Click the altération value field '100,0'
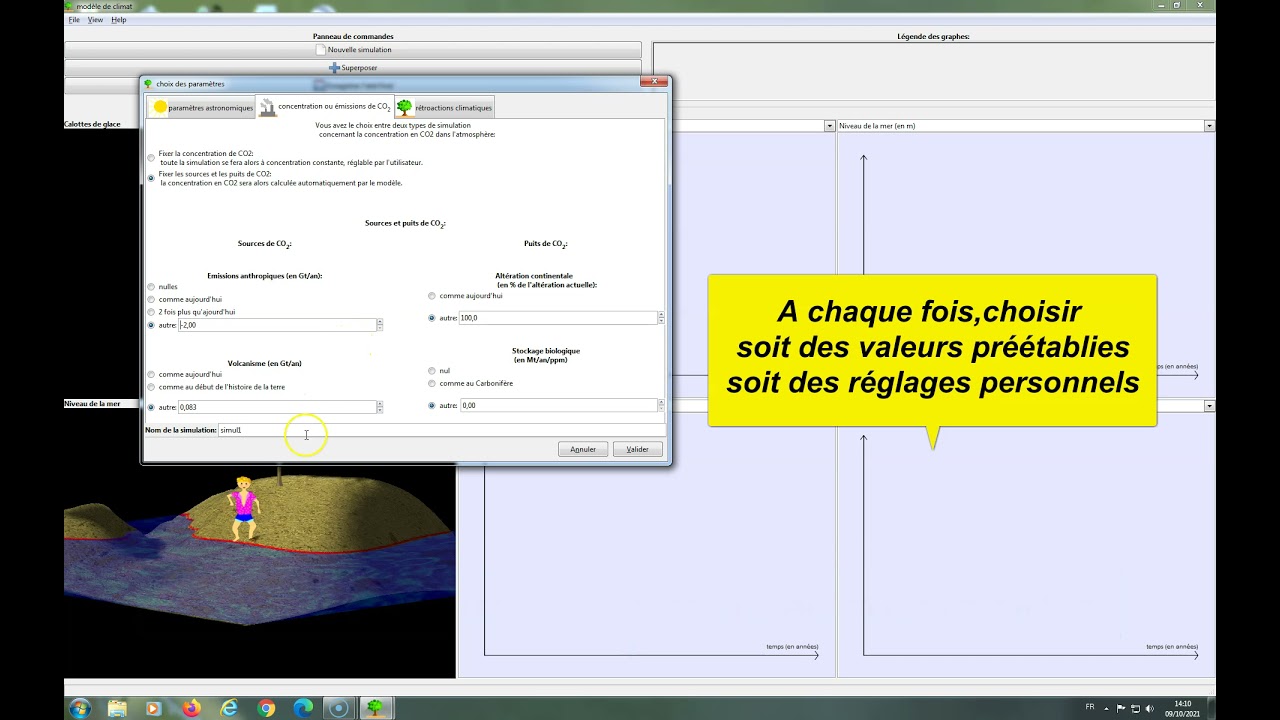This screenshot has width=1280, height=720. coord(558,318)
